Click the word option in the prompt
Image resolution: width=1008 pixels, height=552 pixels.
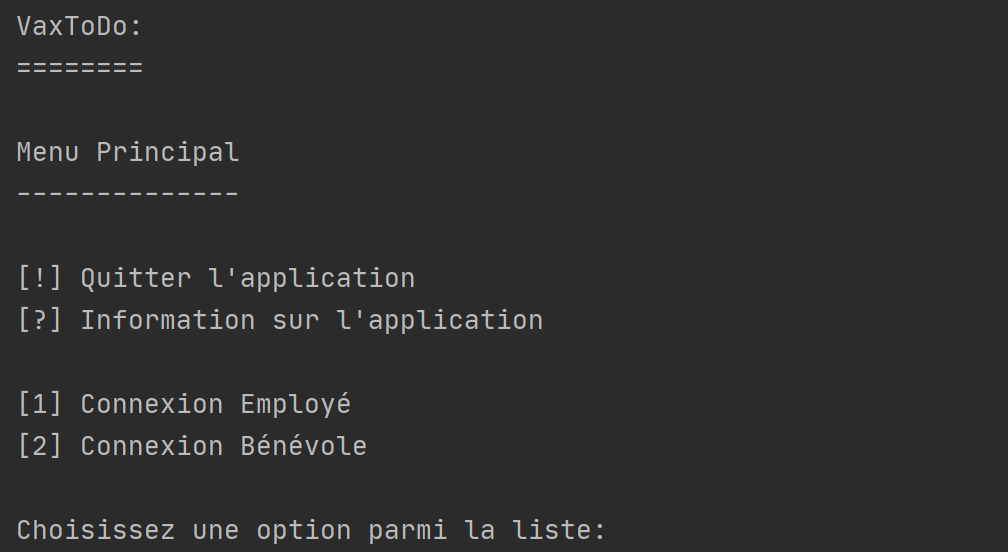pos(303,531)
